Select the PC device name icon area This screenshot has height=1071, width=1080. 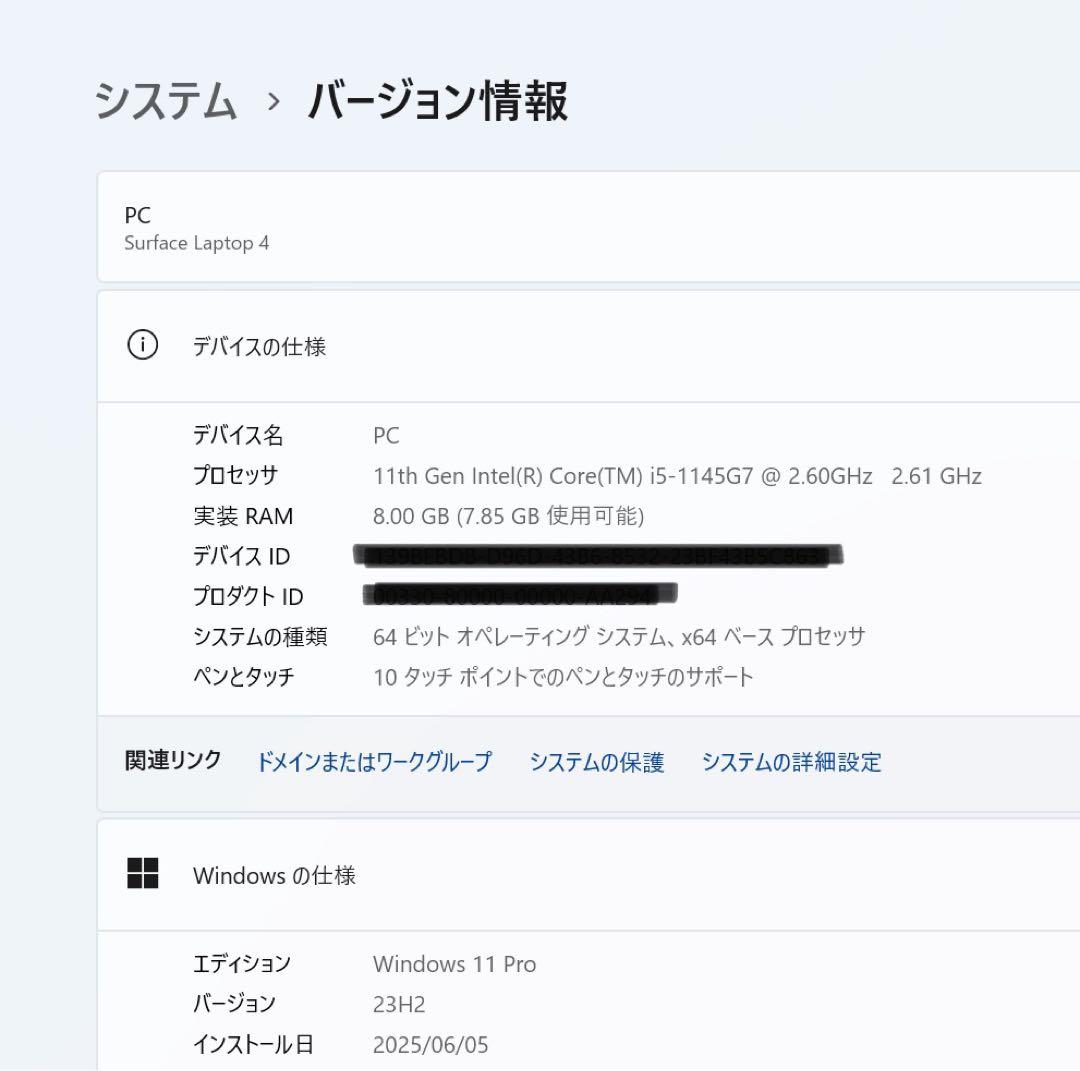pos(138,215)
